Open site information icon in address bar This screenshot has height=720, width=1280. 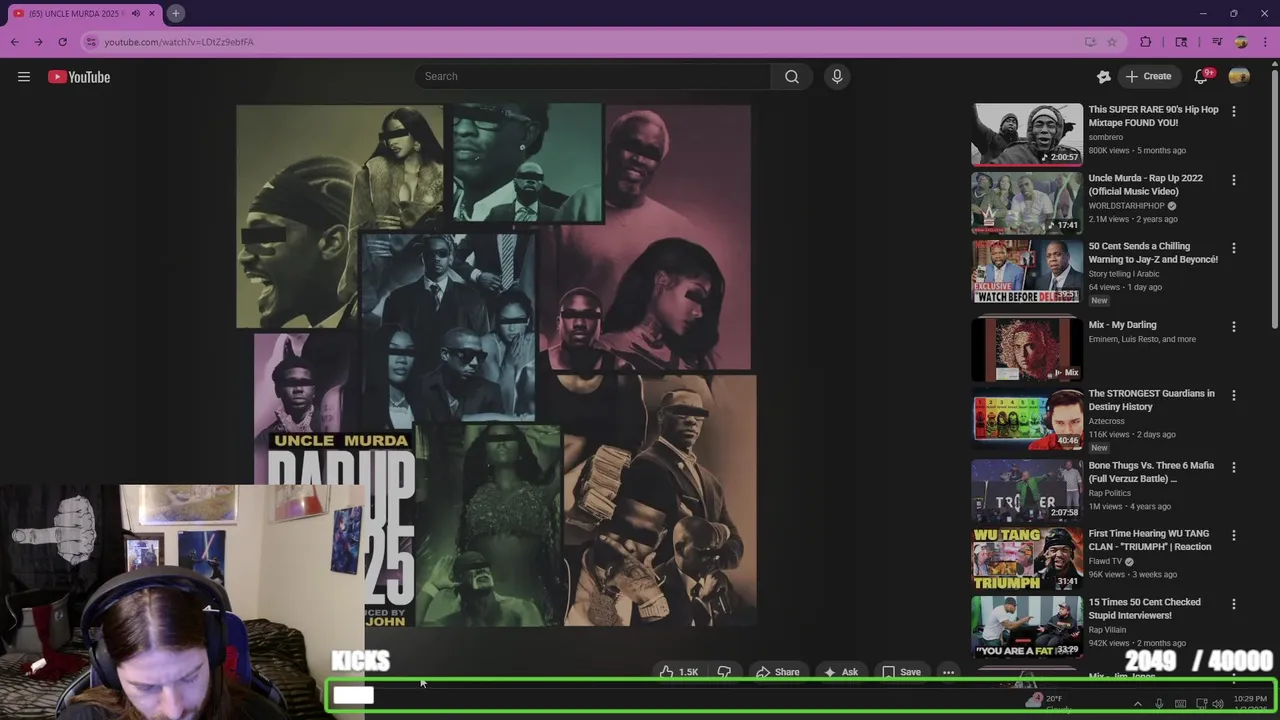click(91, 42)
